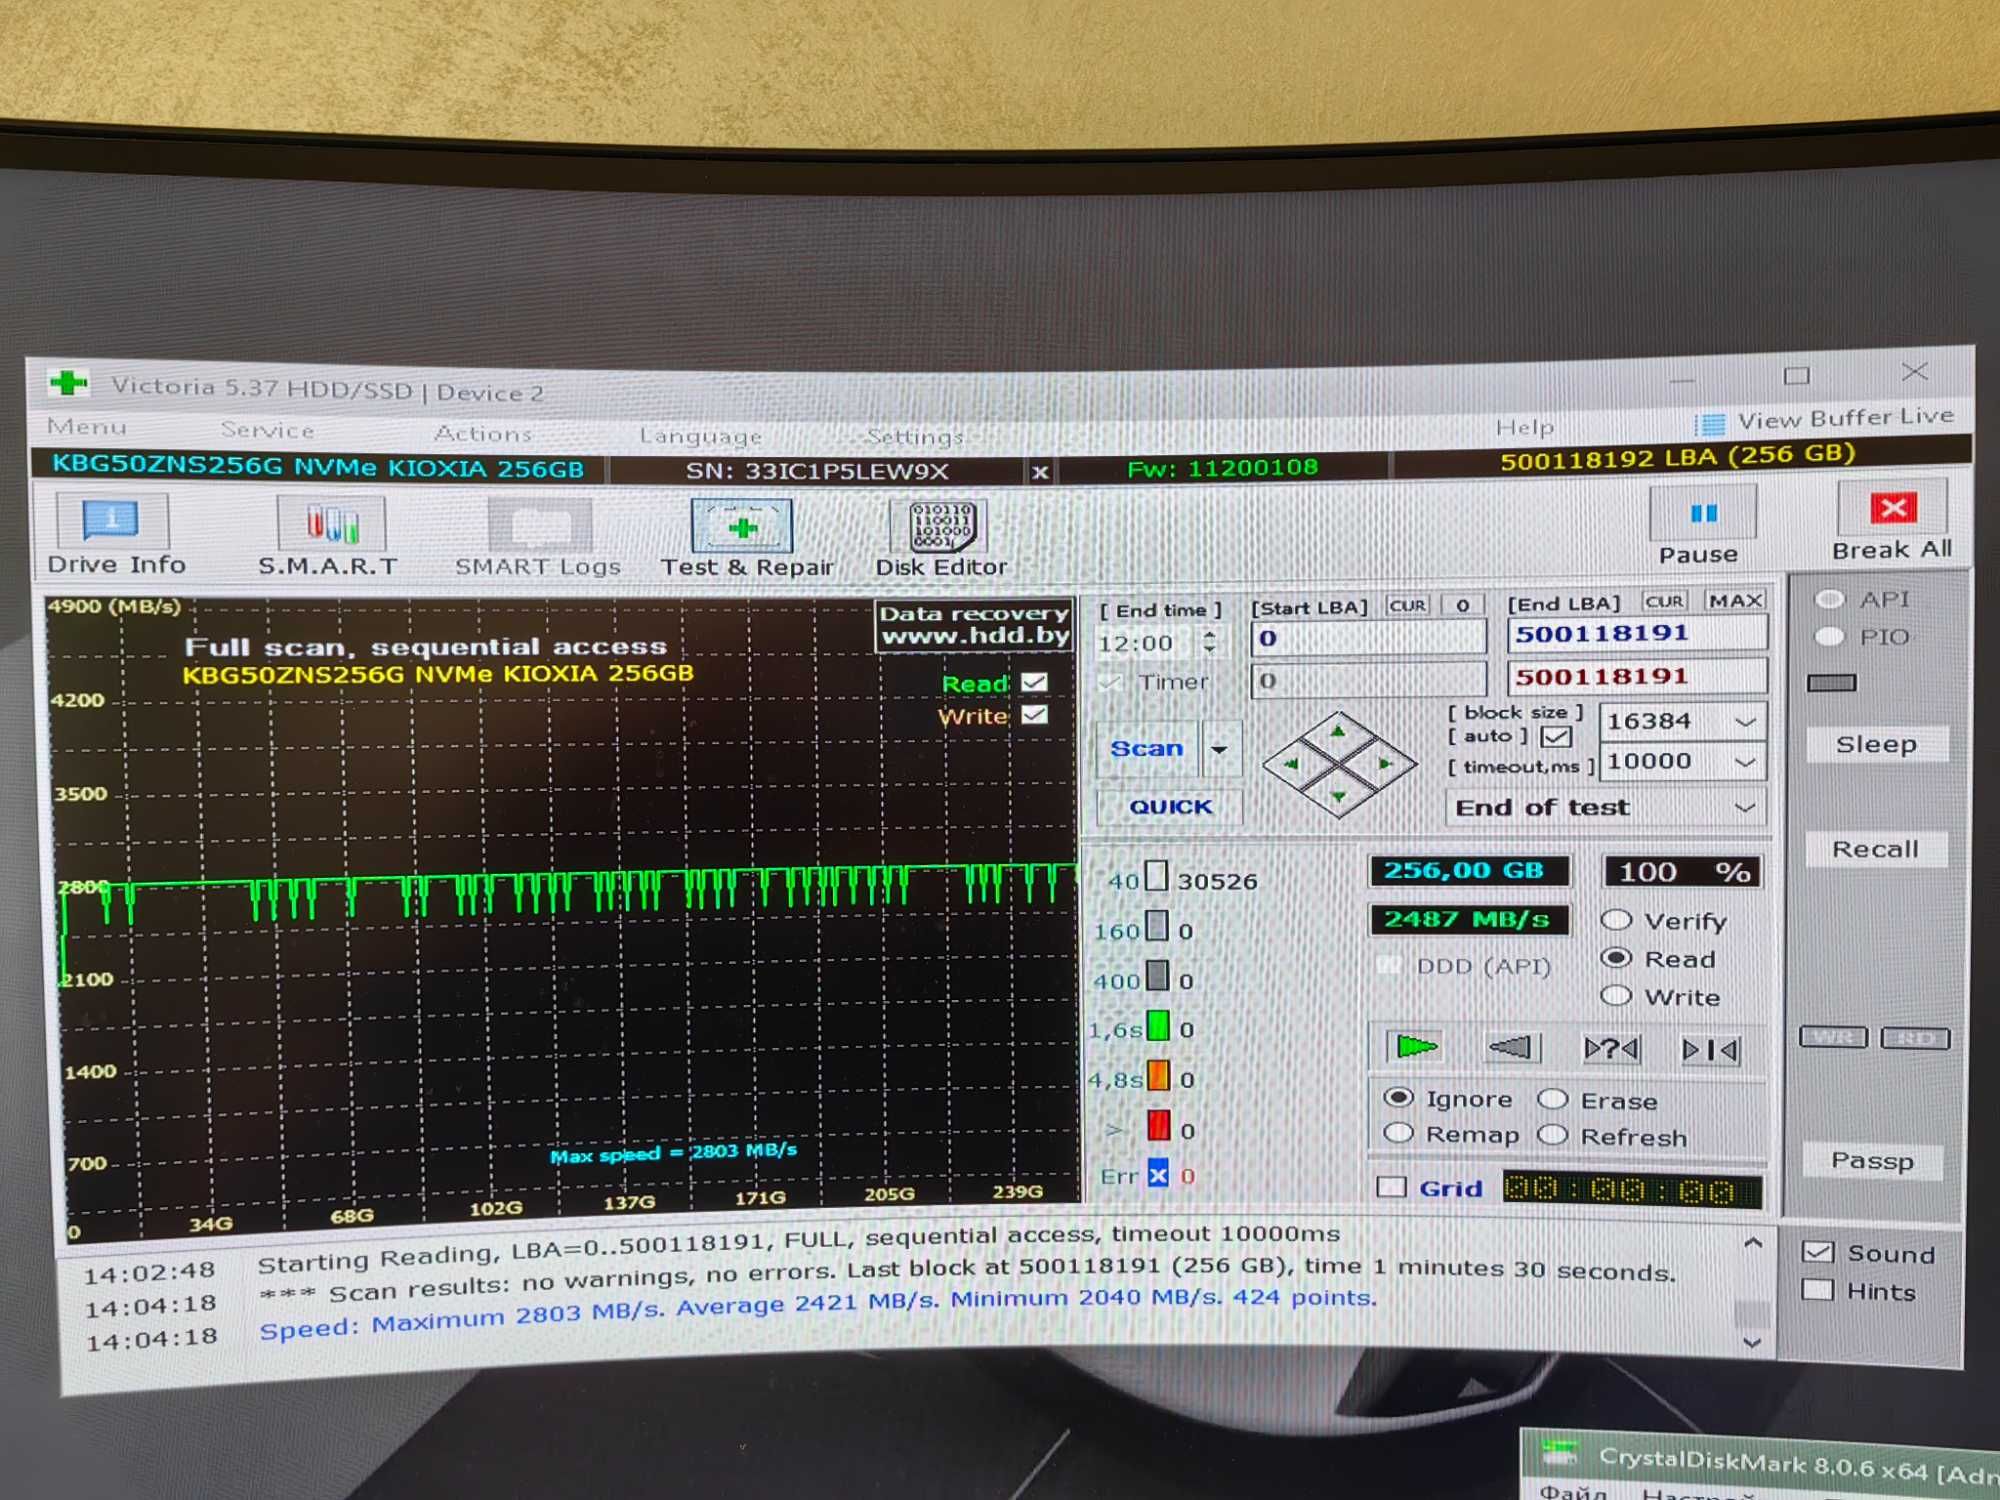
Task: Click the CUR button beside Start LBA
Action: pyautogui.click(x=1407, y=605)
